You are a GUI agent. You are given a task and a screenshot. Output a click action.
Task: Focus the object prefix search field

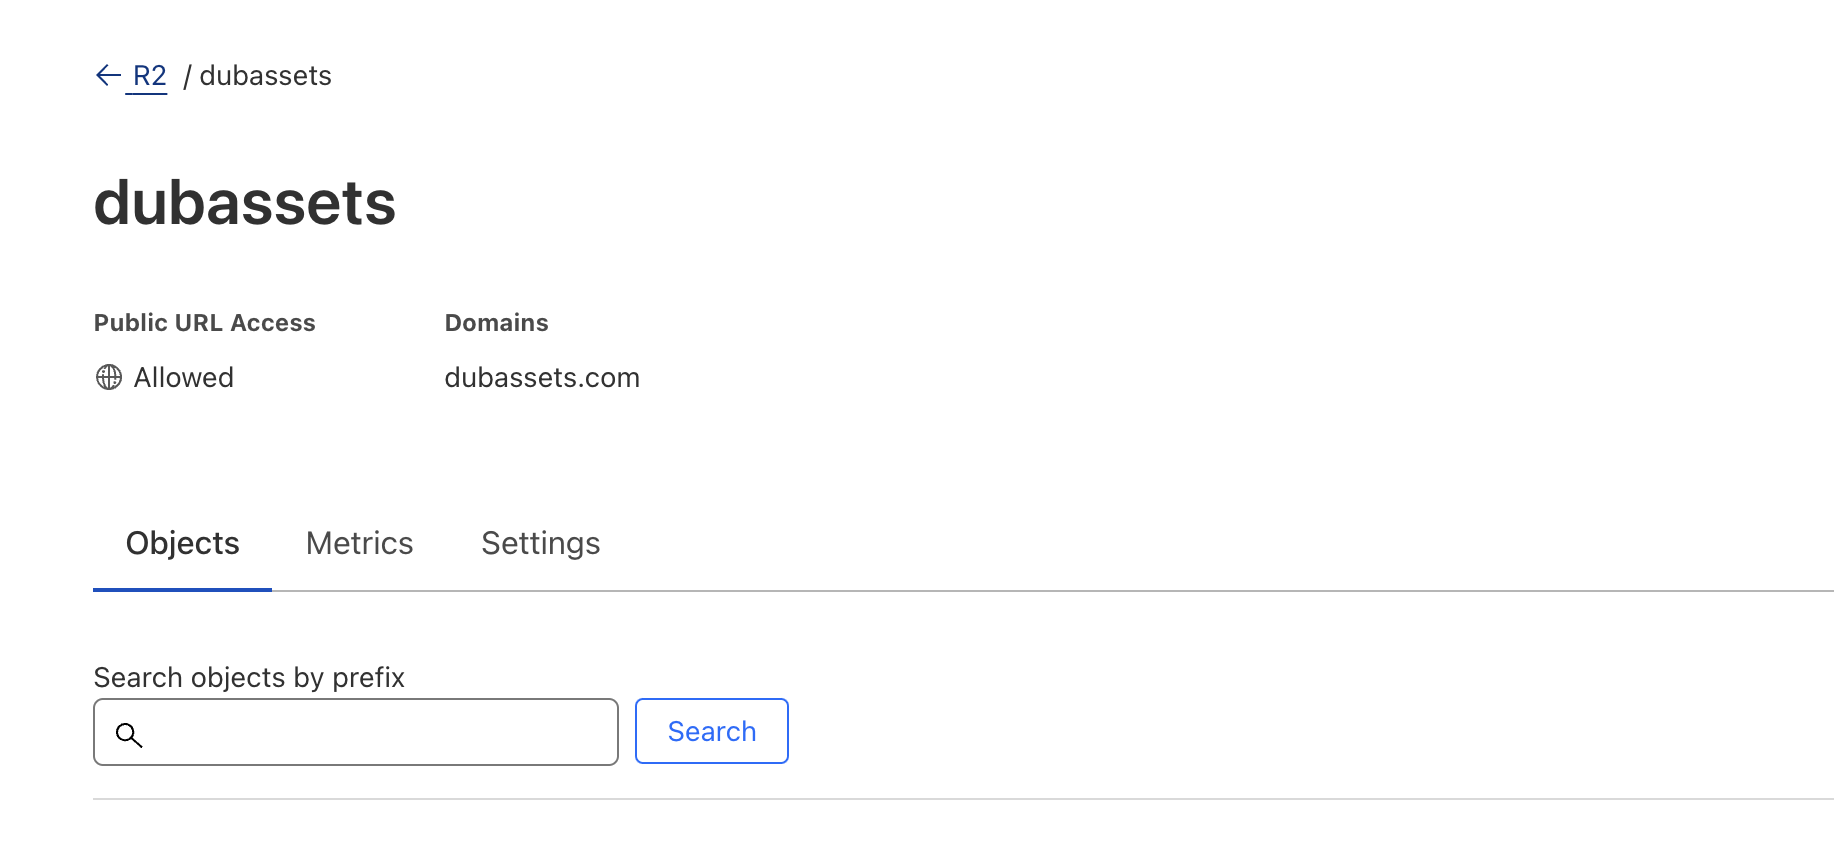click(x=356, y=732)
